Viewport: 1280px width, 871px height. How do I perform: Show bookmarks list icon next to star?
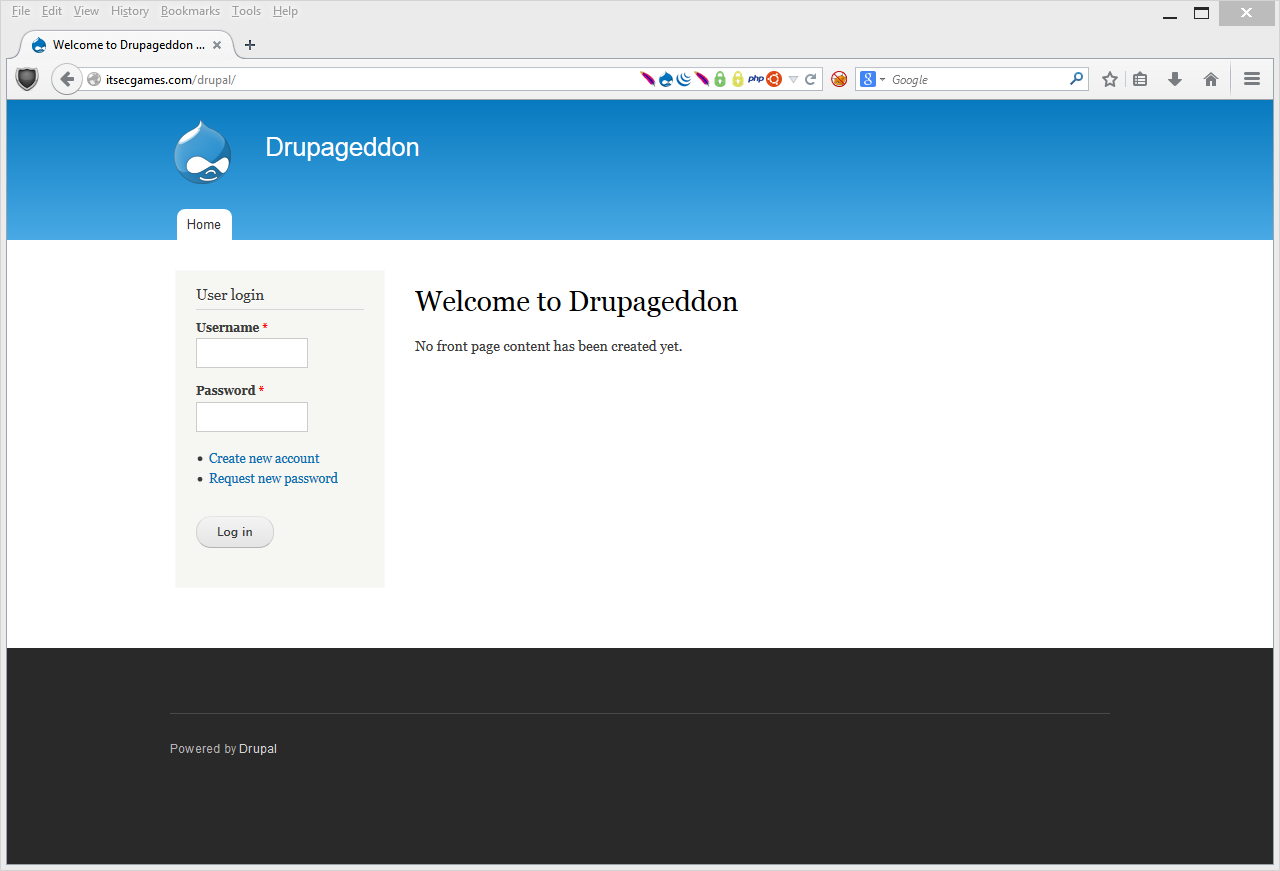[1140, 79]
